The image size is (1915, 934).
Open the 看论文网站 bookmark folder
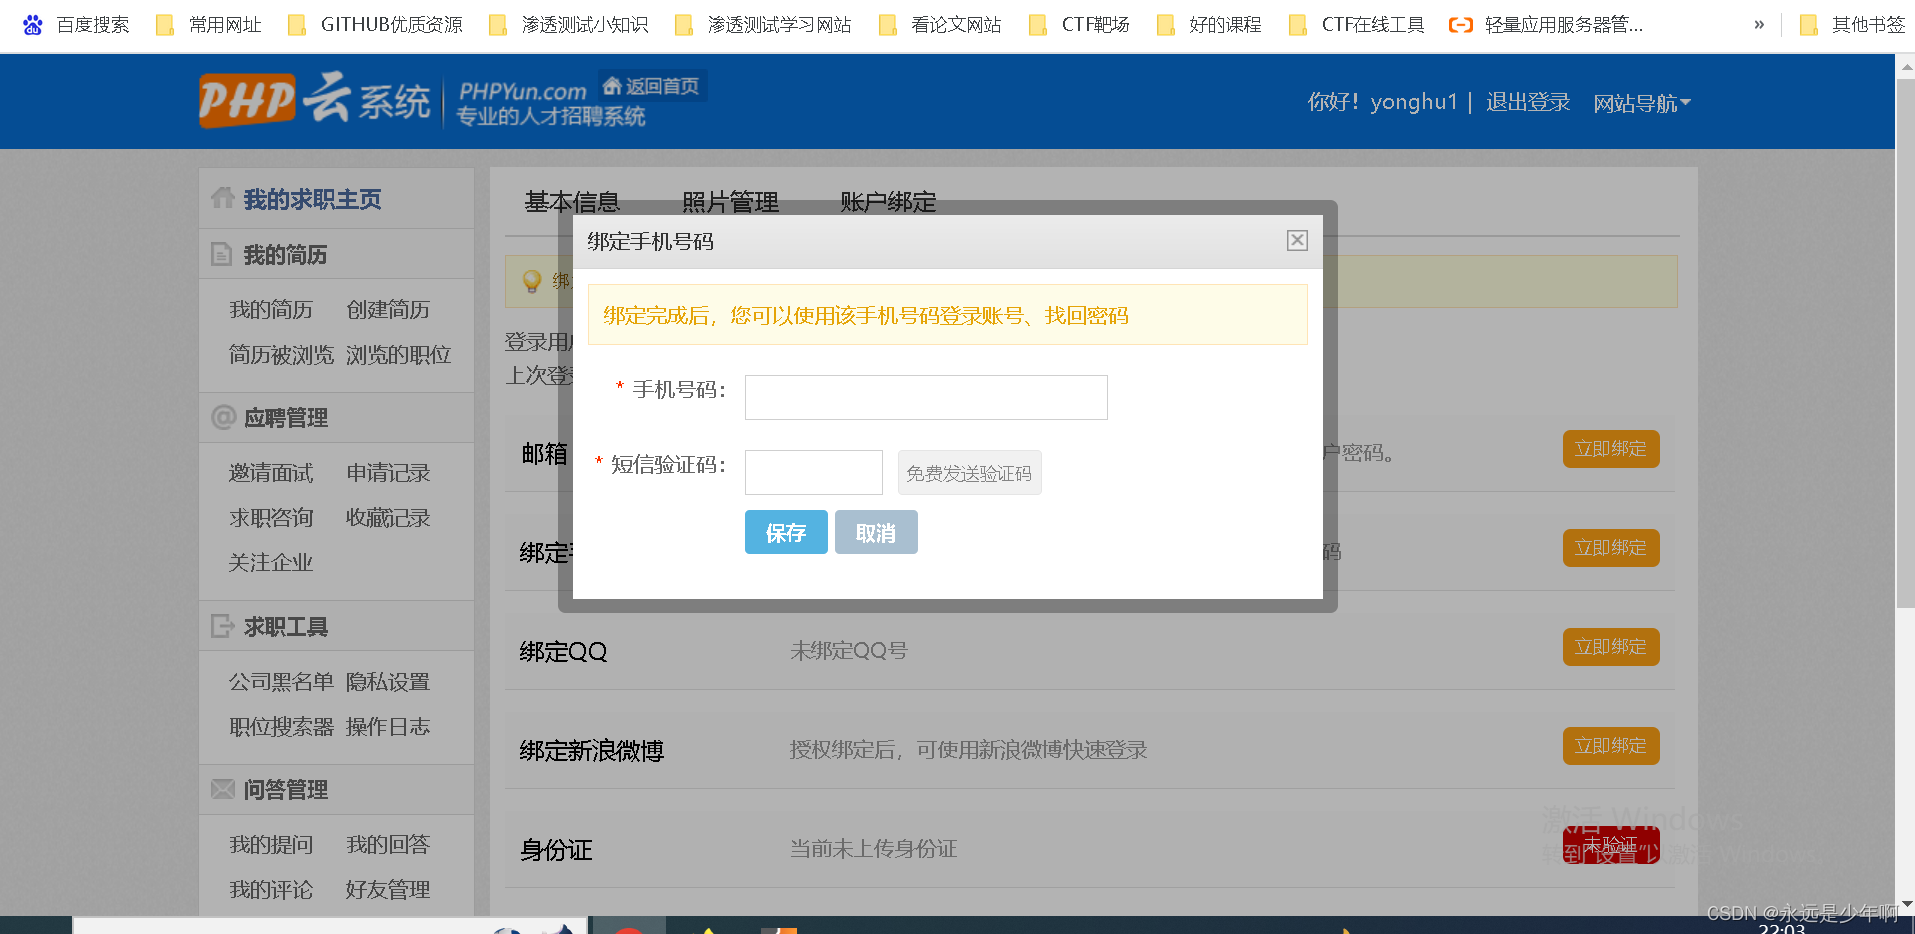click(940, 24)
